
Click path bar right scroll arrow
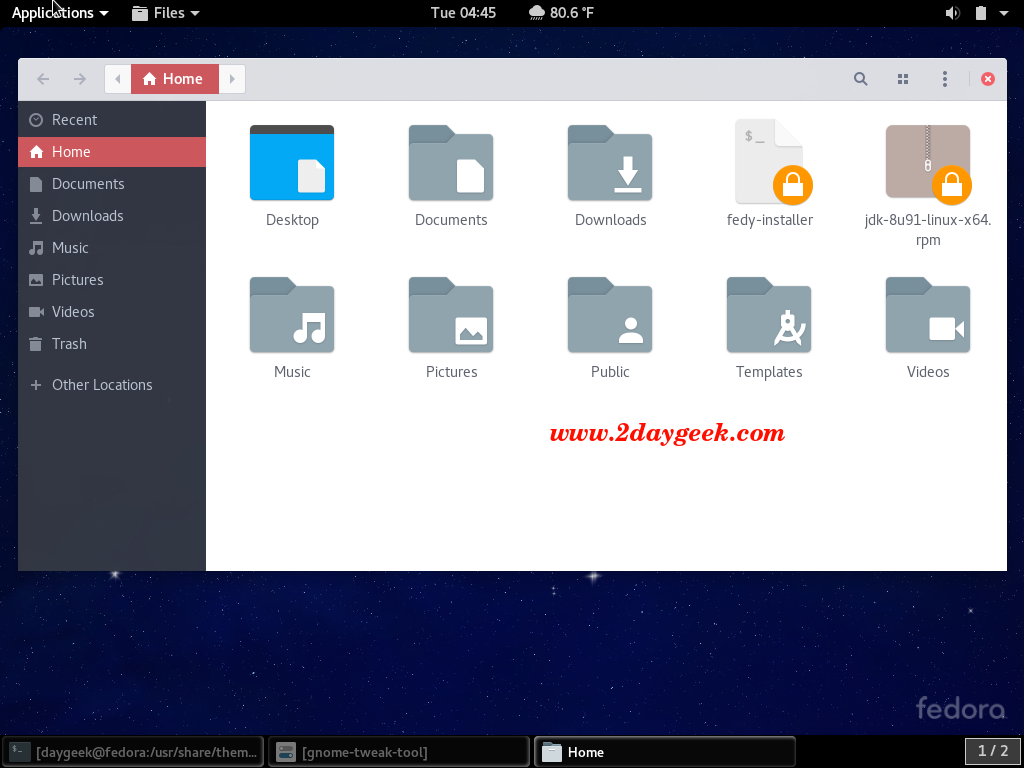point(232,79)
